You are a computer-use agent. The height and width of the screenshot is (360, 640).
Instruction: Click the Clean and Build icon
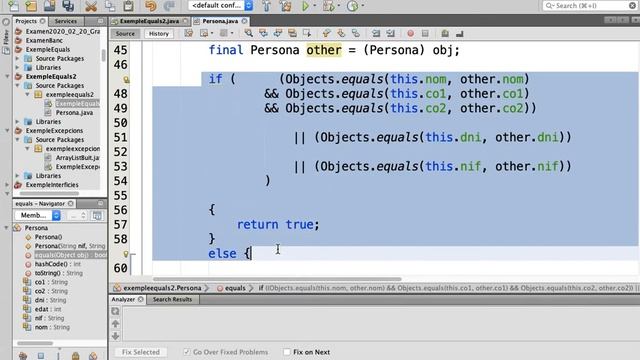[286, 6]
